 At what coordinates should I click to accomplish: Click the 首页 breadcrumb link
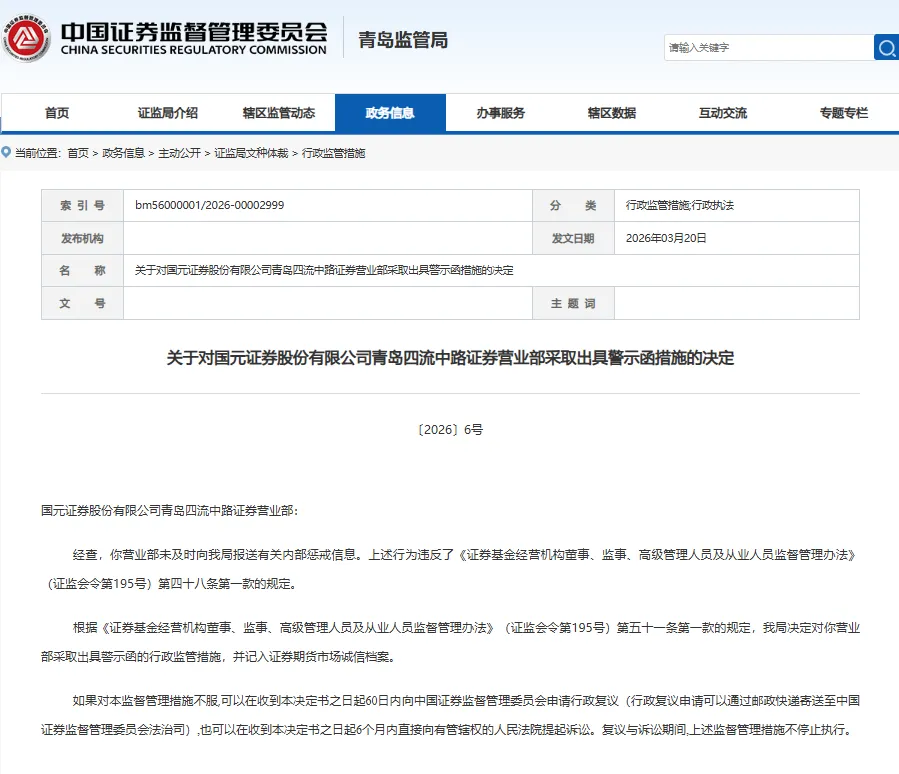tap(78, 153)
